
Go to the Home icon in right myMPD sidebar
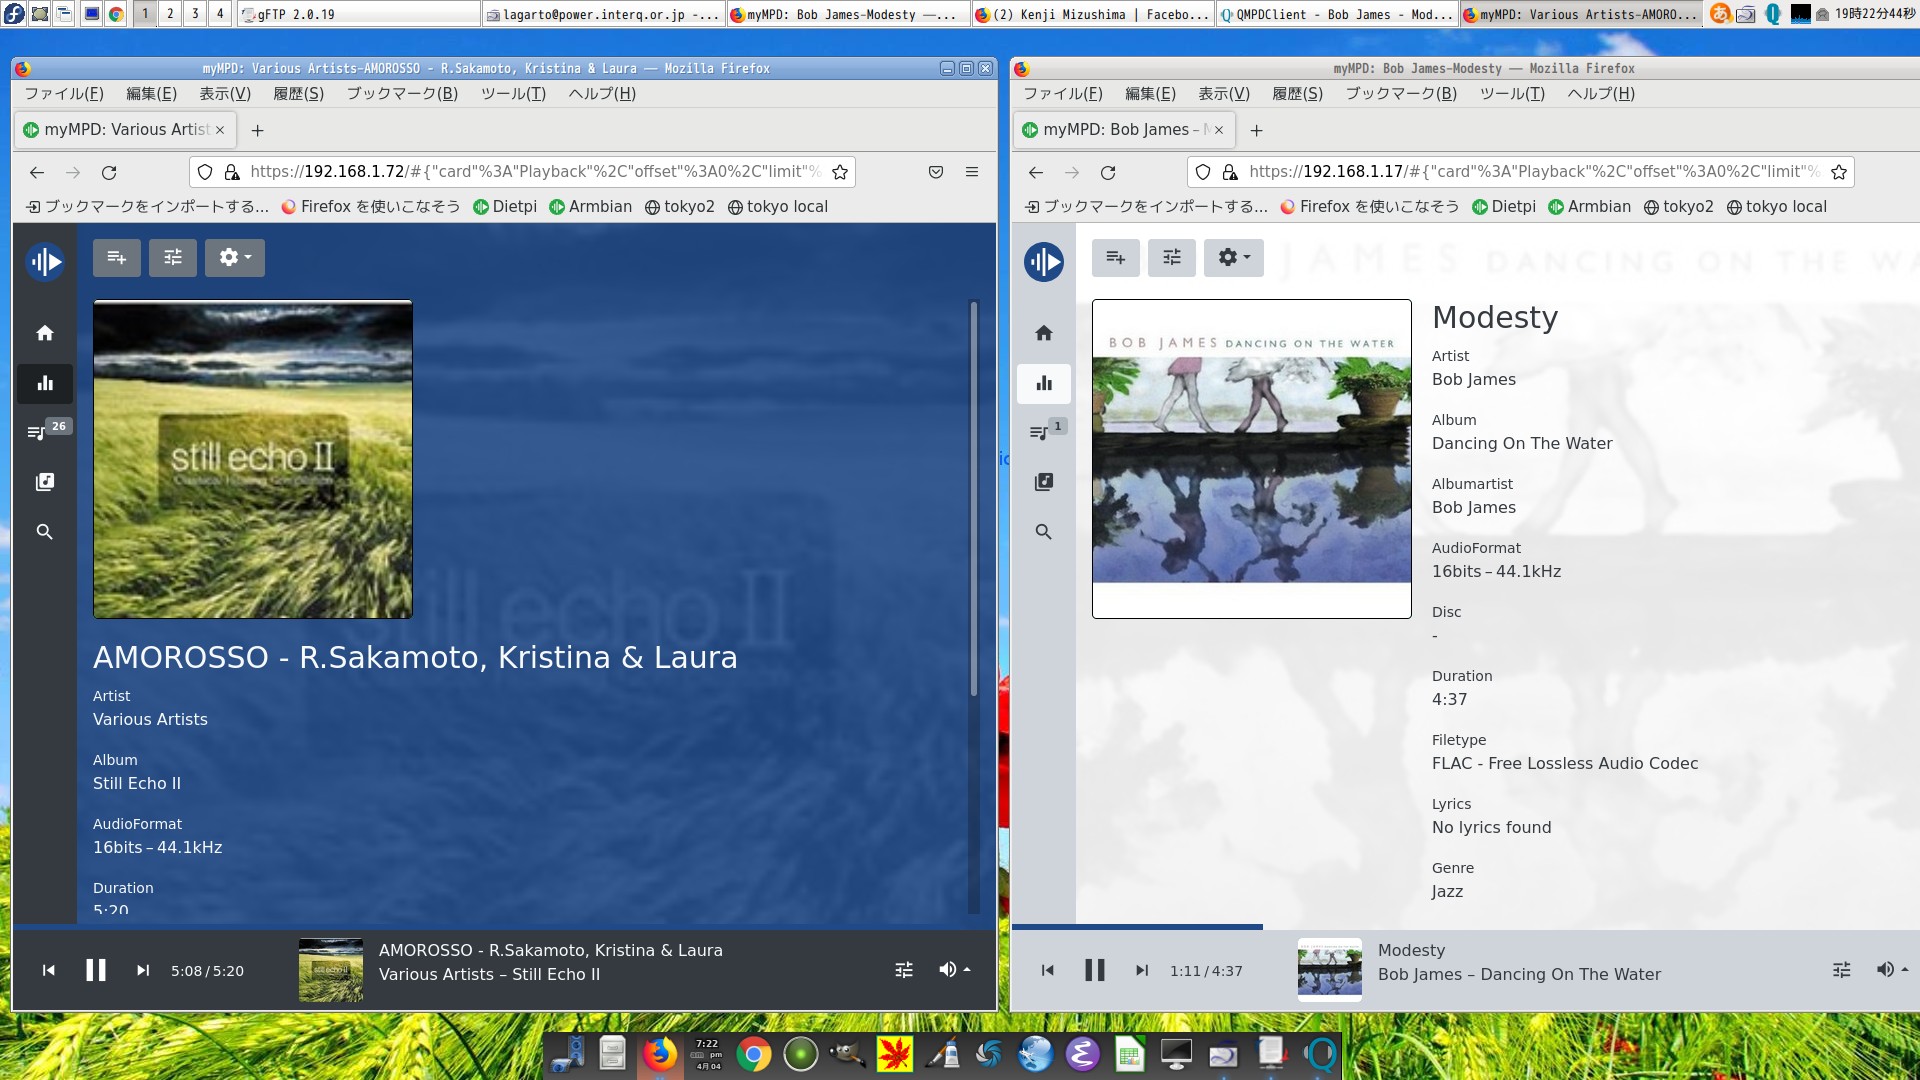pyautogui.click(x=1043, y=333)
